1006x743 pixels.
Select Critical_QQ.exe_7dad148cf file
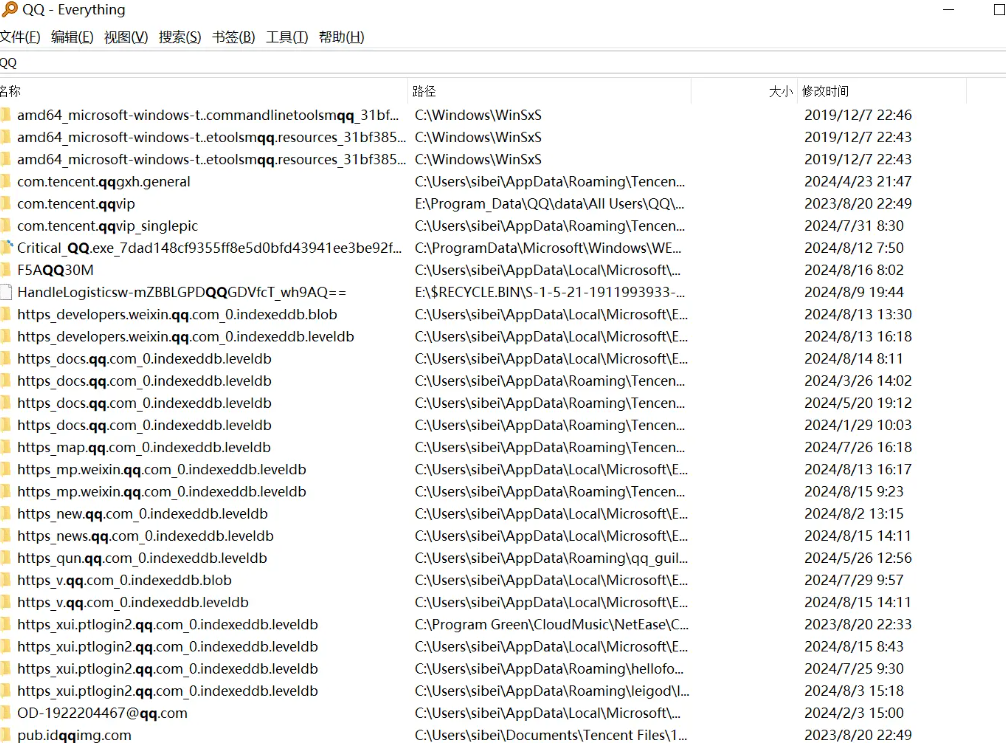tap(210, 248)
